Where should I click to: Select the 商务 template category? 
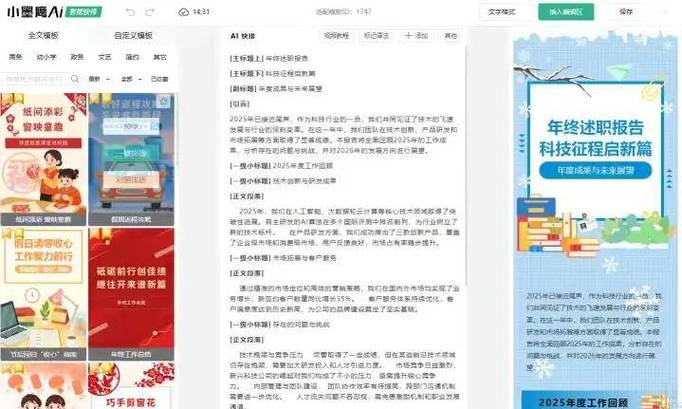click(16, 57)
